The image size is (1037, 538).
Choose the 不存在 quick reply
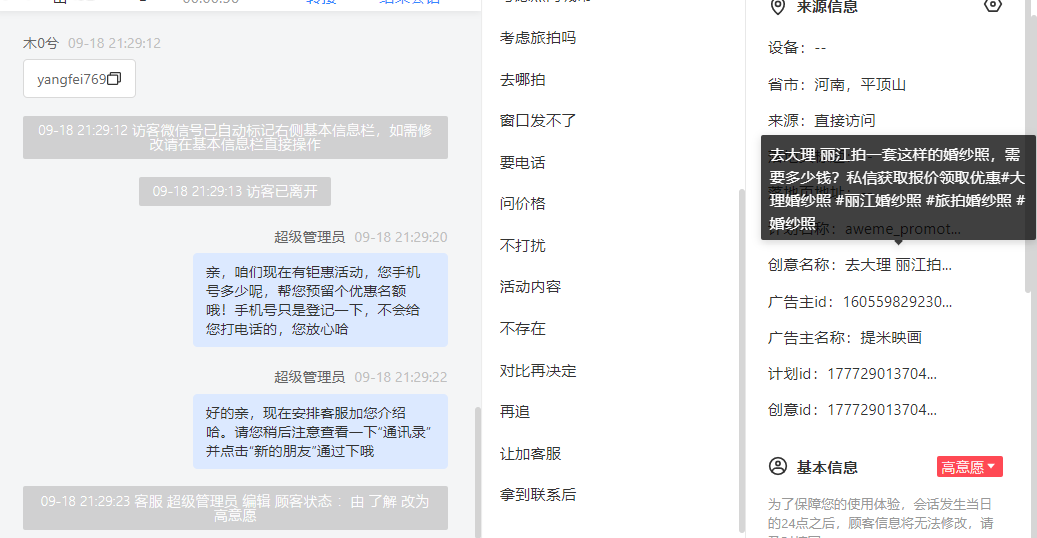tap(522, 328)
